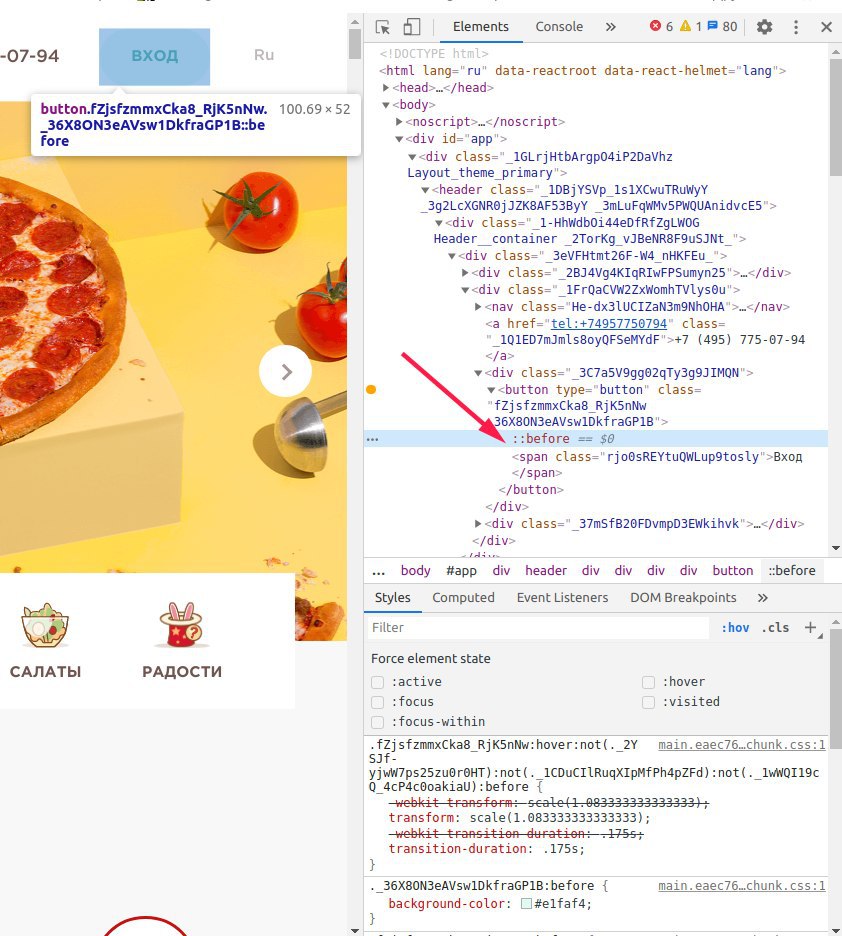Click the #e1faf4 background color swatch

[526, 904]
